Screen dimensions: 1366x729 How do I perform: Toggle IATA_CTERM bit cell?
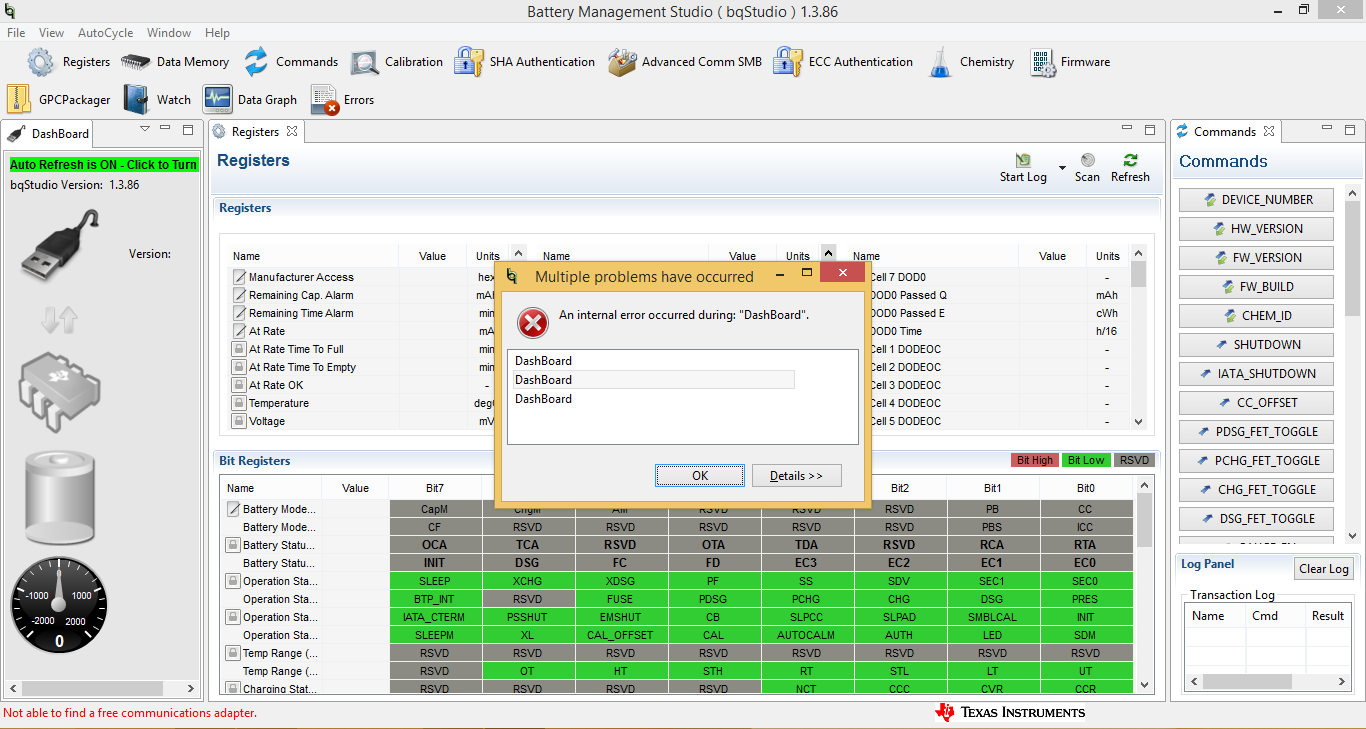[x=435, y=617]
